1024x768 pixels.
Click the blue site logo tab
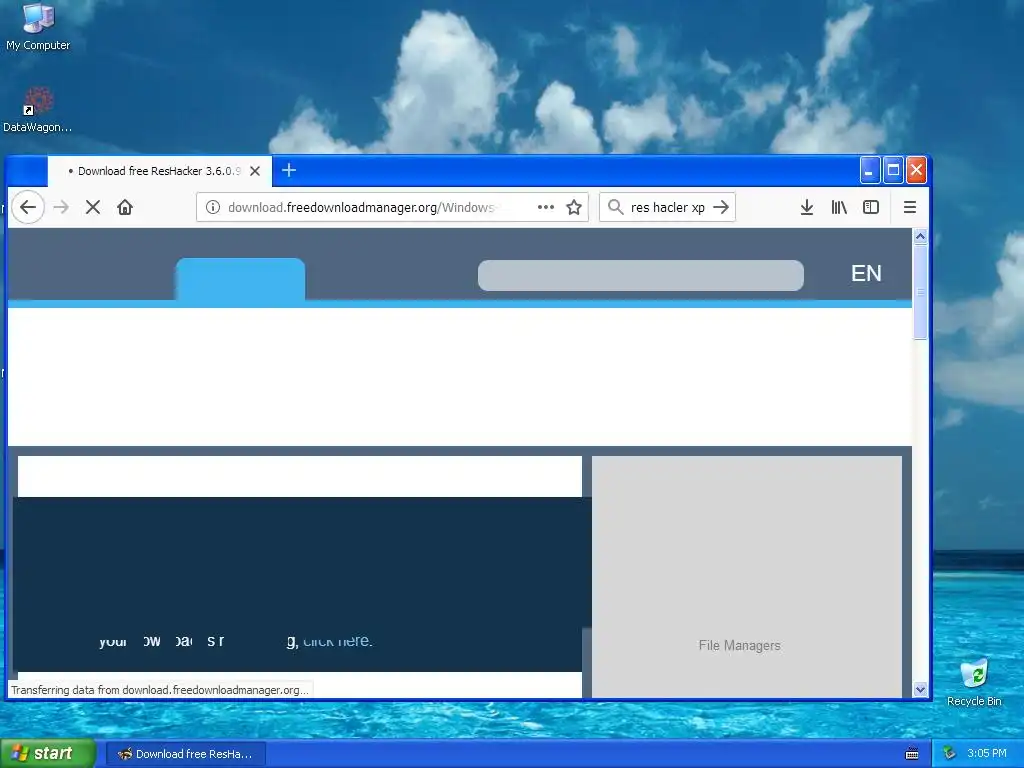(240, 280)
